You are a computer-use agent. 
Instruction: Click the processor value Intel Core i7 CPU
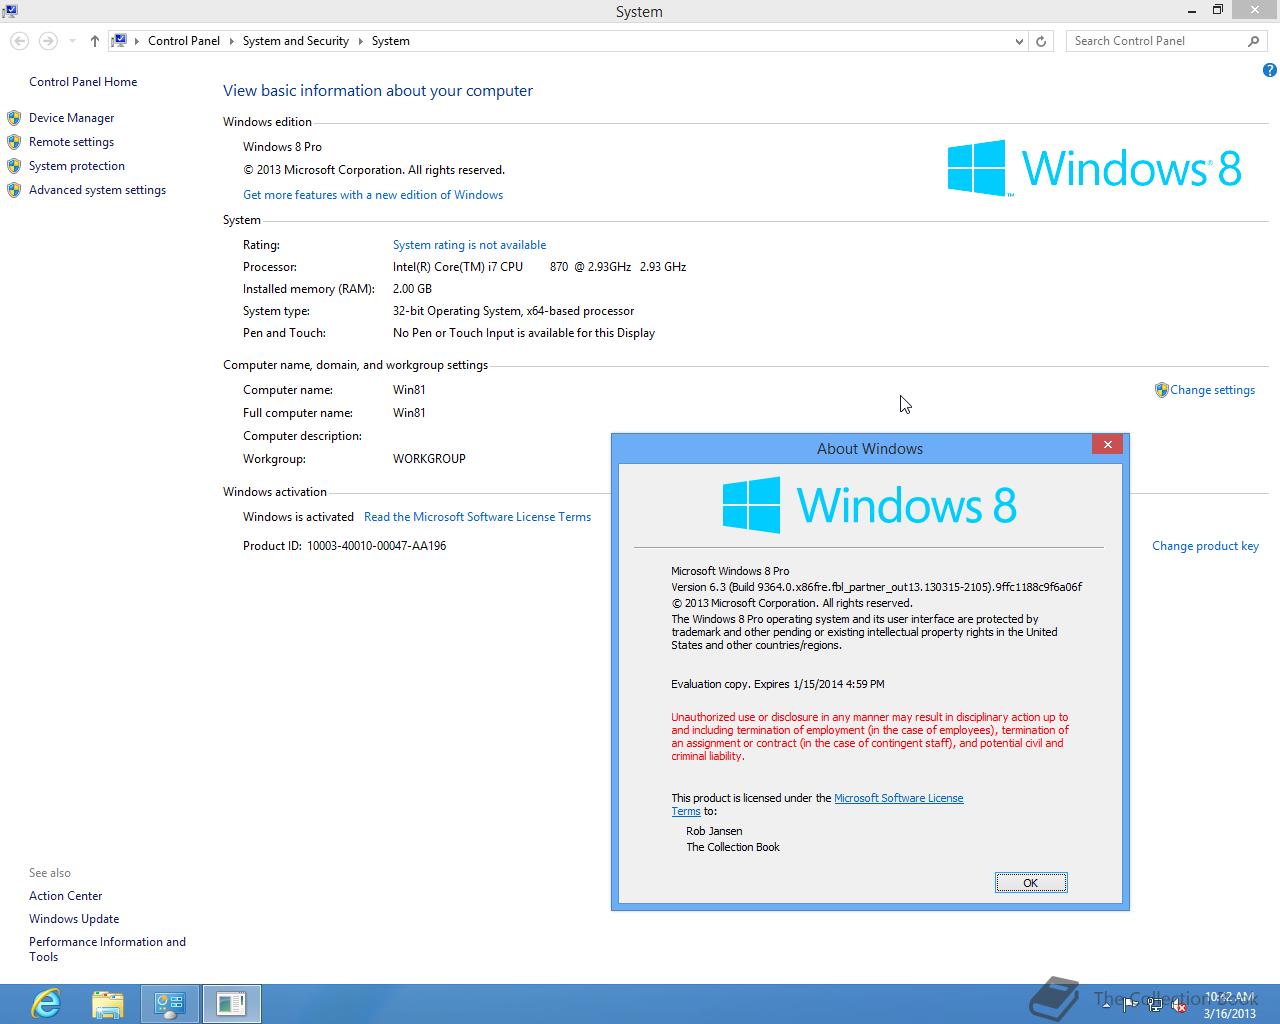point(539,267)
